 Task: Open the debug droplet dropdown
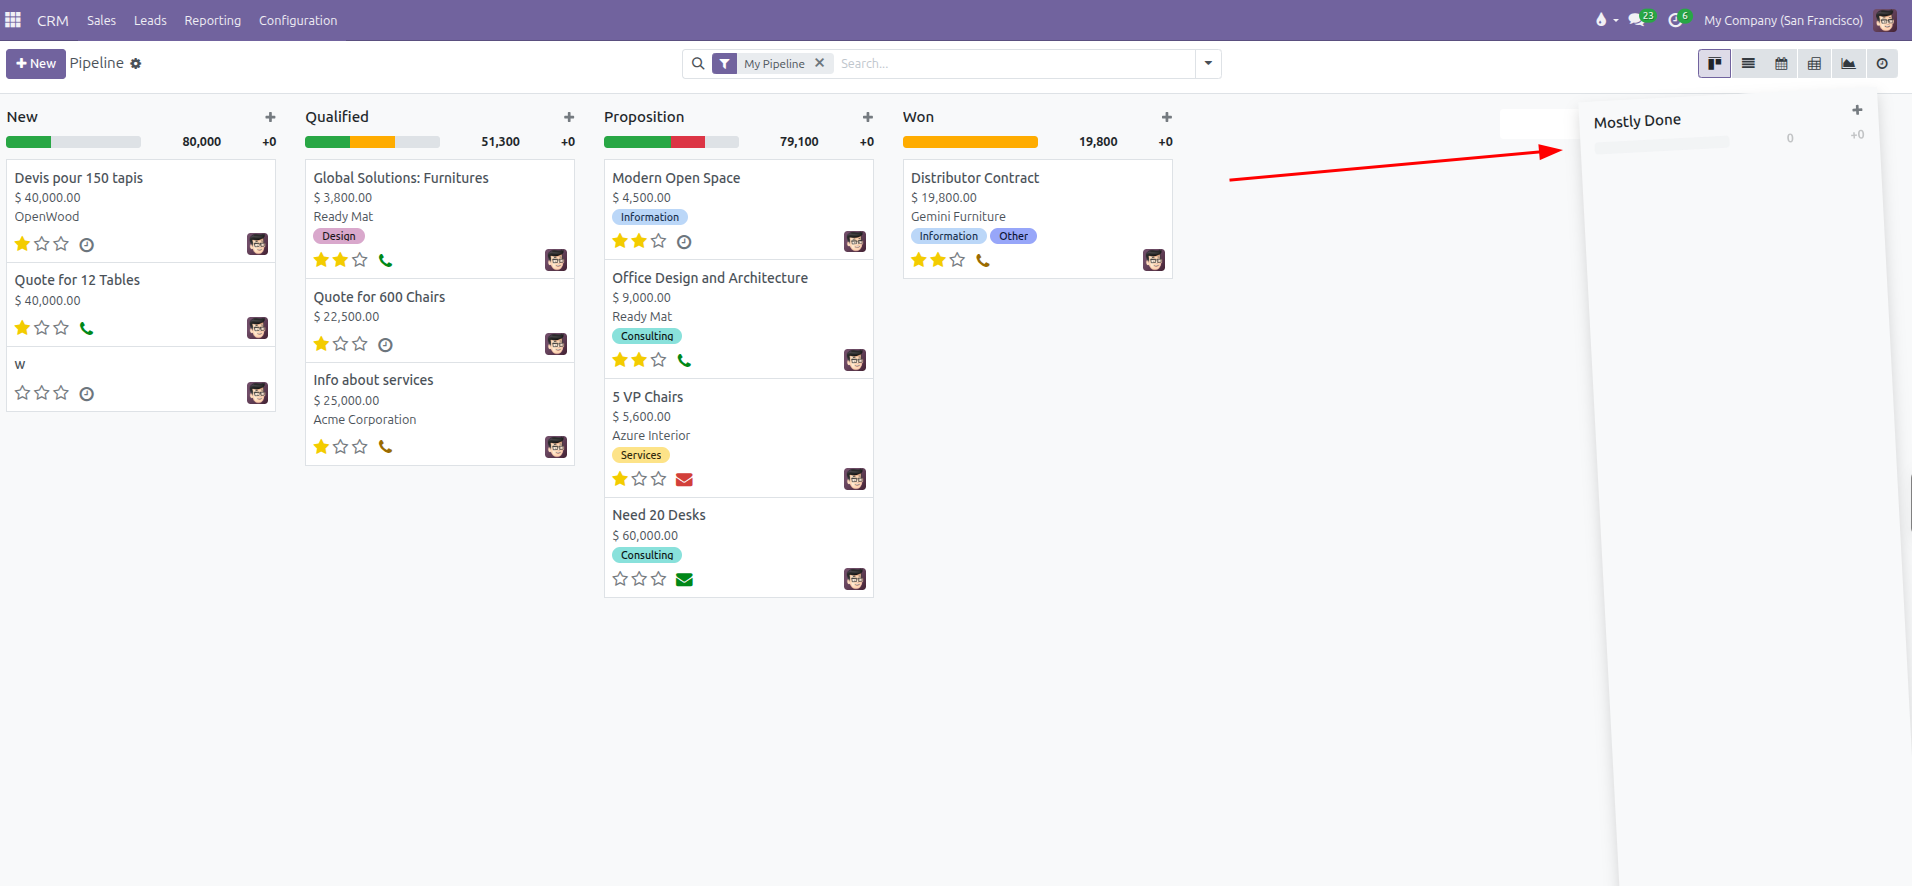tap(1606, 20)
